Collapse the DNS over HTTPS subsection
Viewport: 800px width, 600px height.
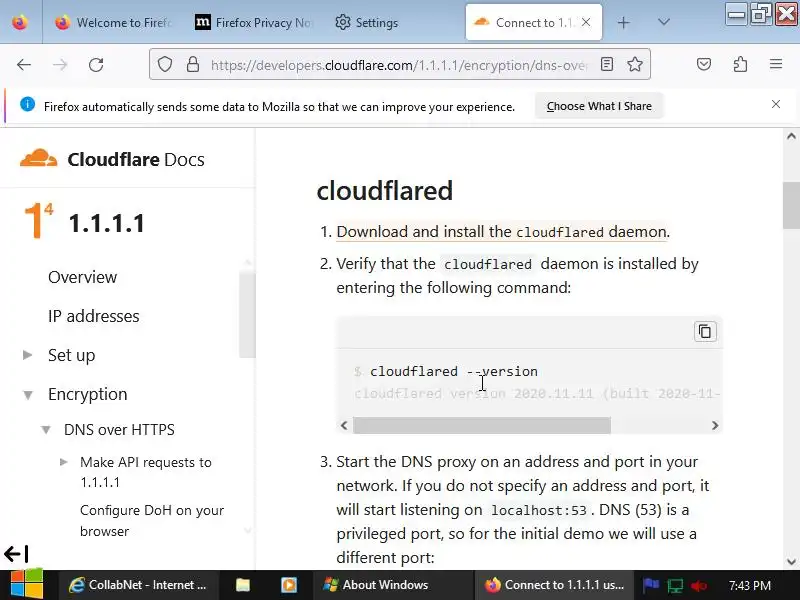pyautogui.click(x=46, y=430)
